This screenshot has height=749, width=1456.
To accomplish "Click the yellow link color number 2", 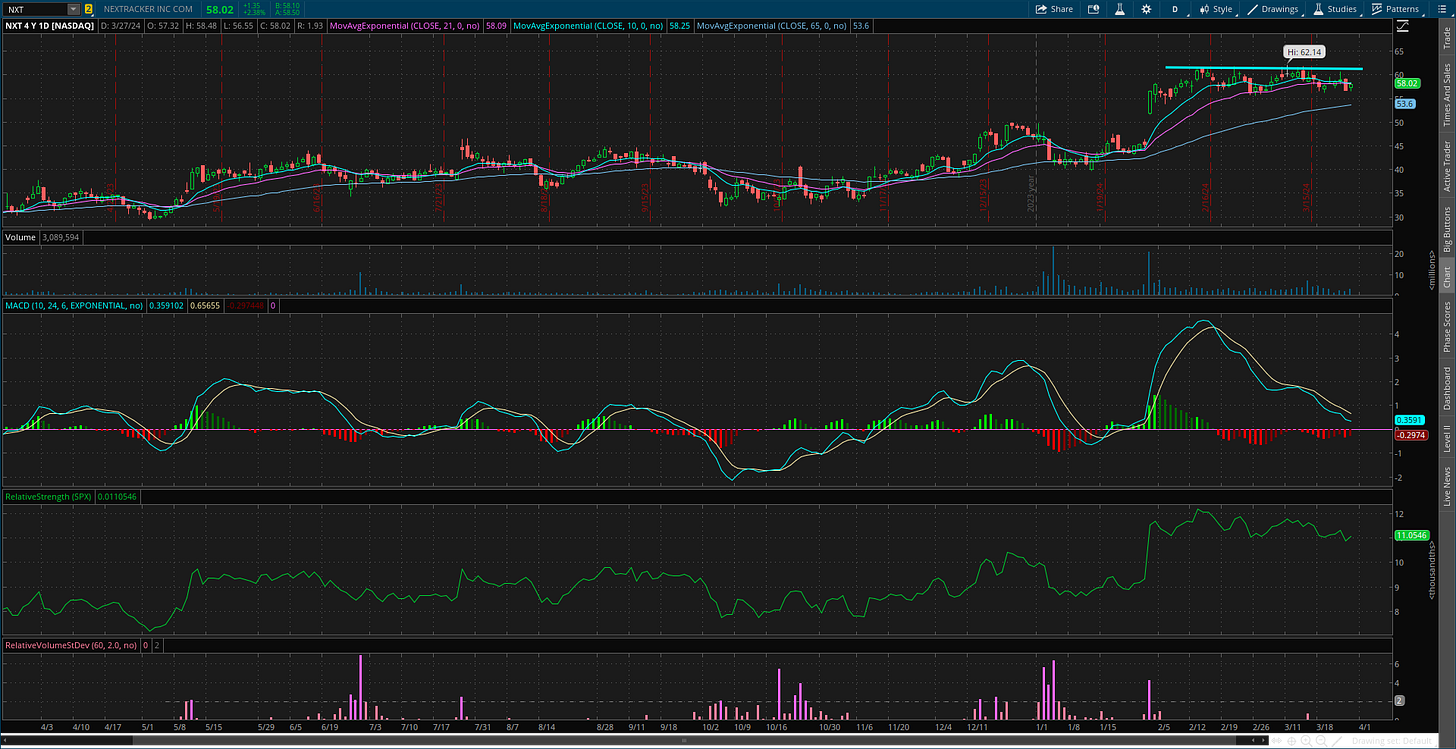I will [88, 8].
